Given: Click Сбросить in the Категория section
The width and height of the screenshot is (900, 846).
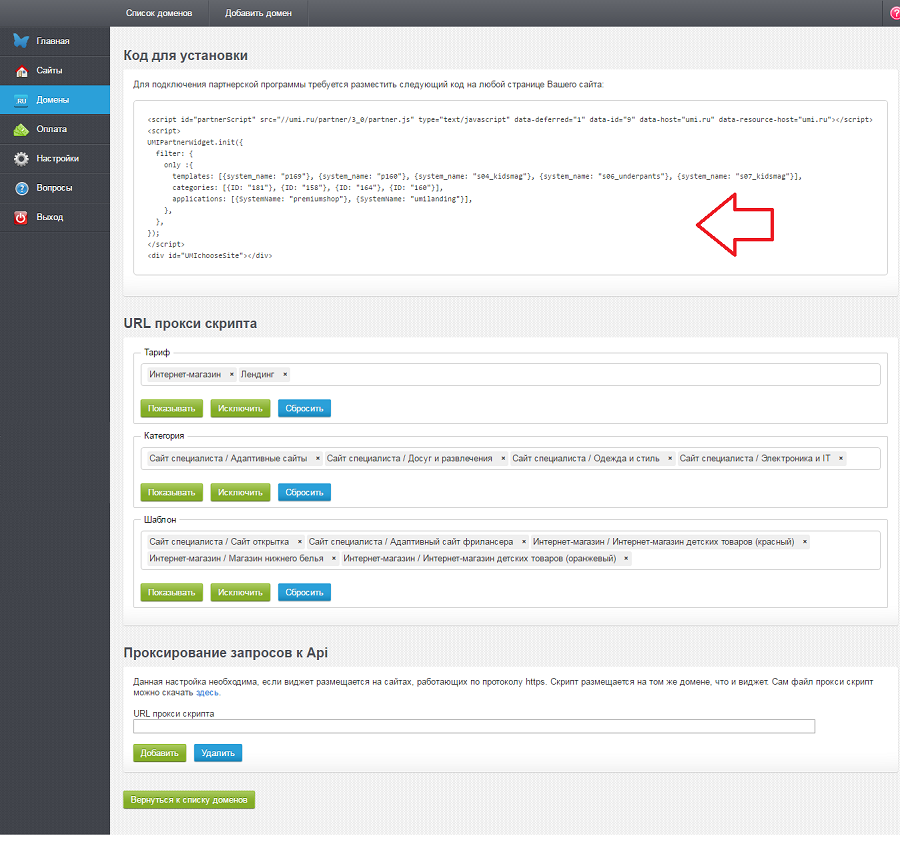Looking at the screenshot, I should [x=304, y=492].
